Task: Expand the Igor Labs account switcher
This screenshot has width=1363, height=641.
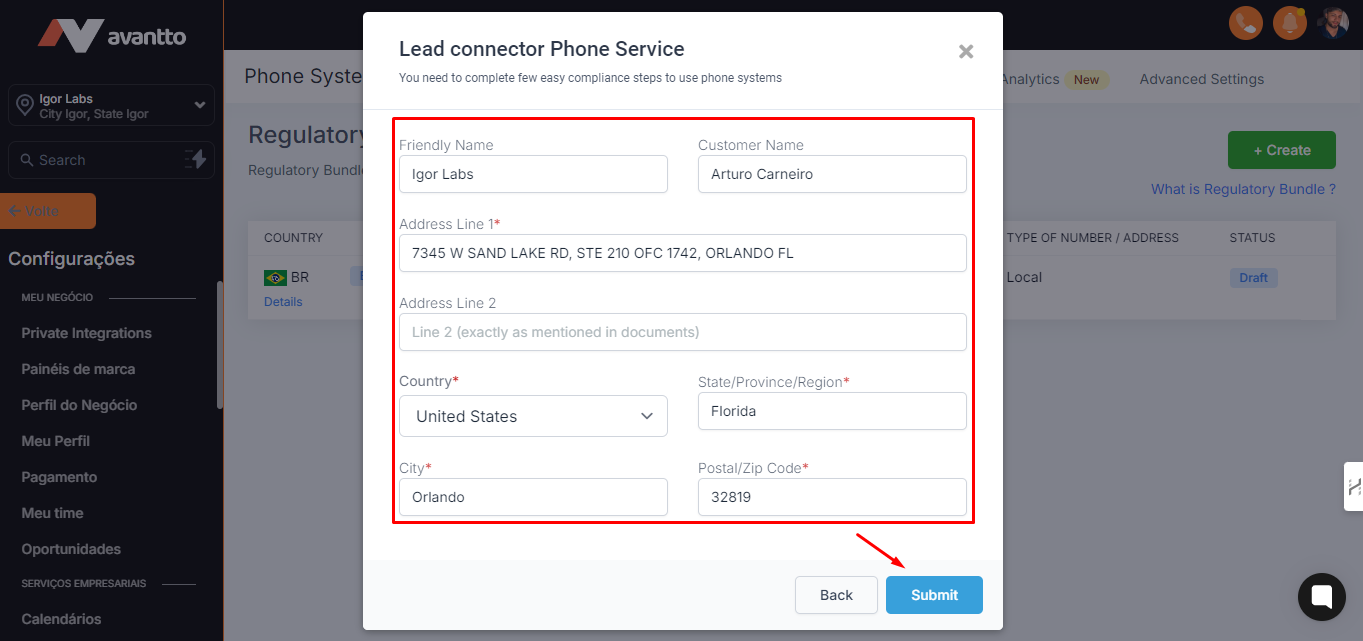Action: (199, 105)
